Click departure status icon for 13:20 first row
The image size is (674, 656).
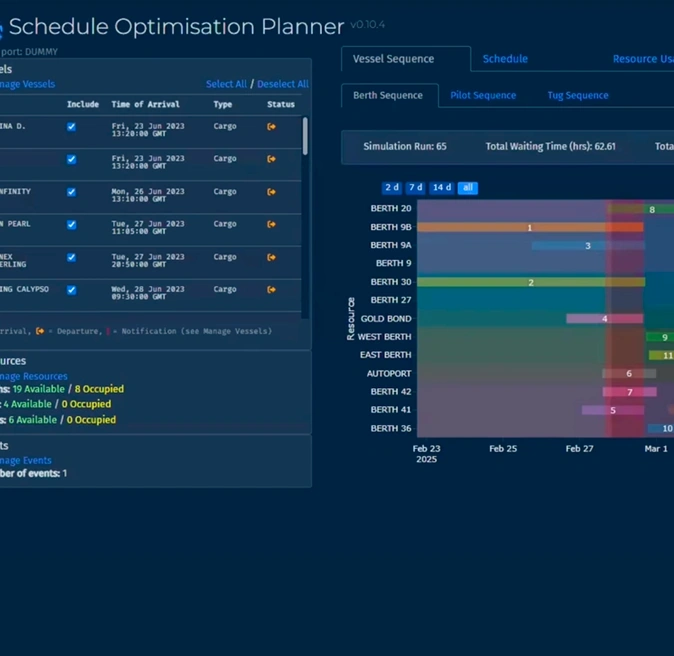pos(271,126)
